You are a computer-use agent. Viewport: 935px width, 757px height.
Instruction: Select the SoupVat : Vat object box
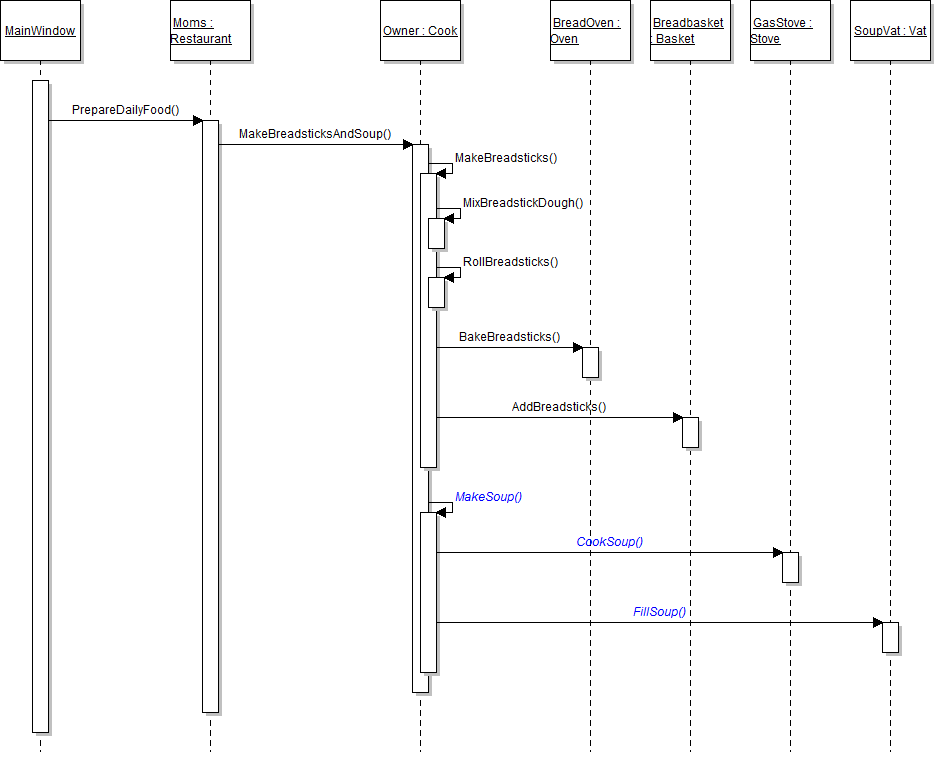click(890, 31)
